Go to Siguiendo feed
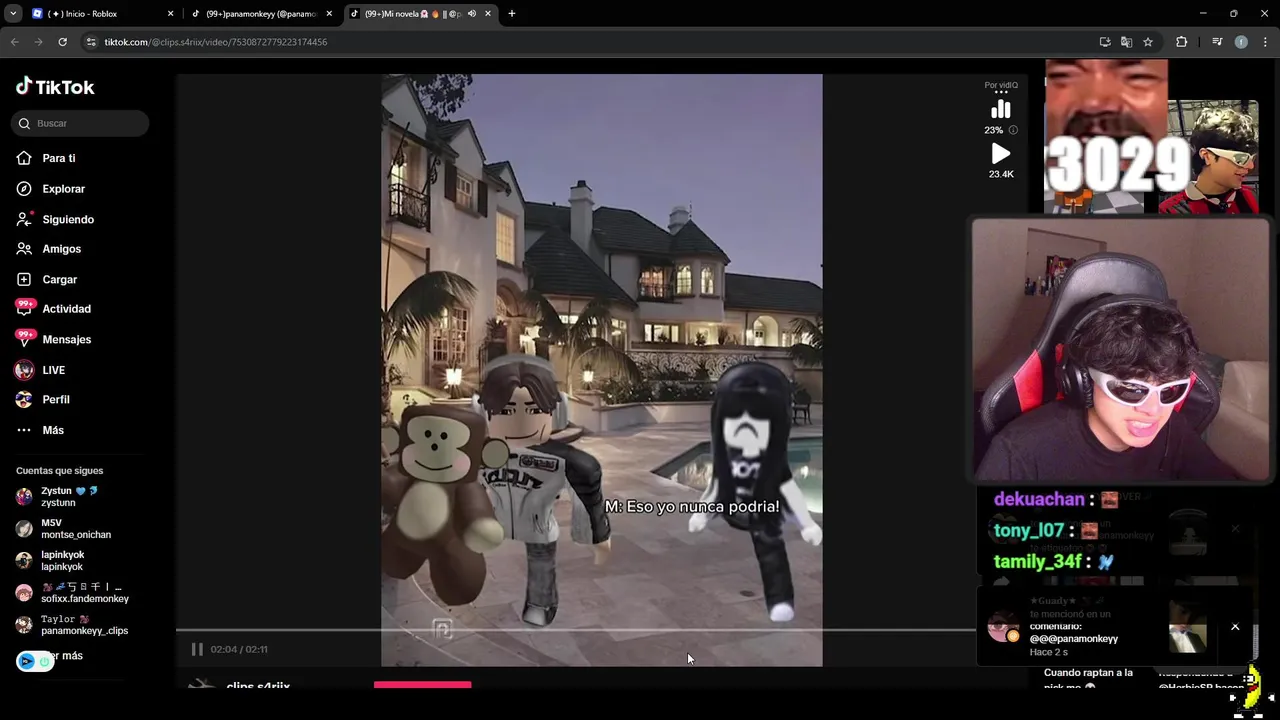Viewport: 1280px width, 720px height. pos(68,219)
